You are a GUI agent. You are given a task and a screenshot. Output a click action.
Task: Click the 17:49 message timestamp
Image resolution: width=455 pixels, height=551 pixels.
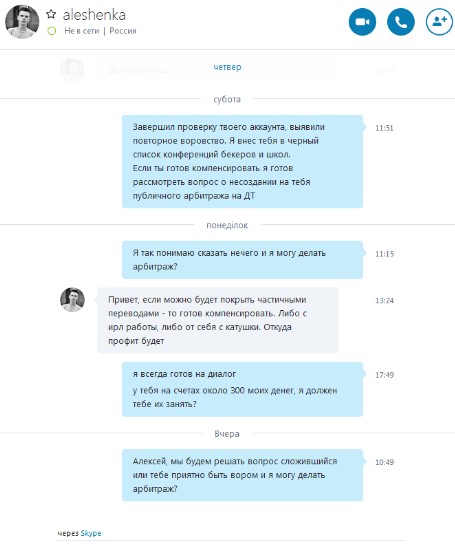[384, 375]
